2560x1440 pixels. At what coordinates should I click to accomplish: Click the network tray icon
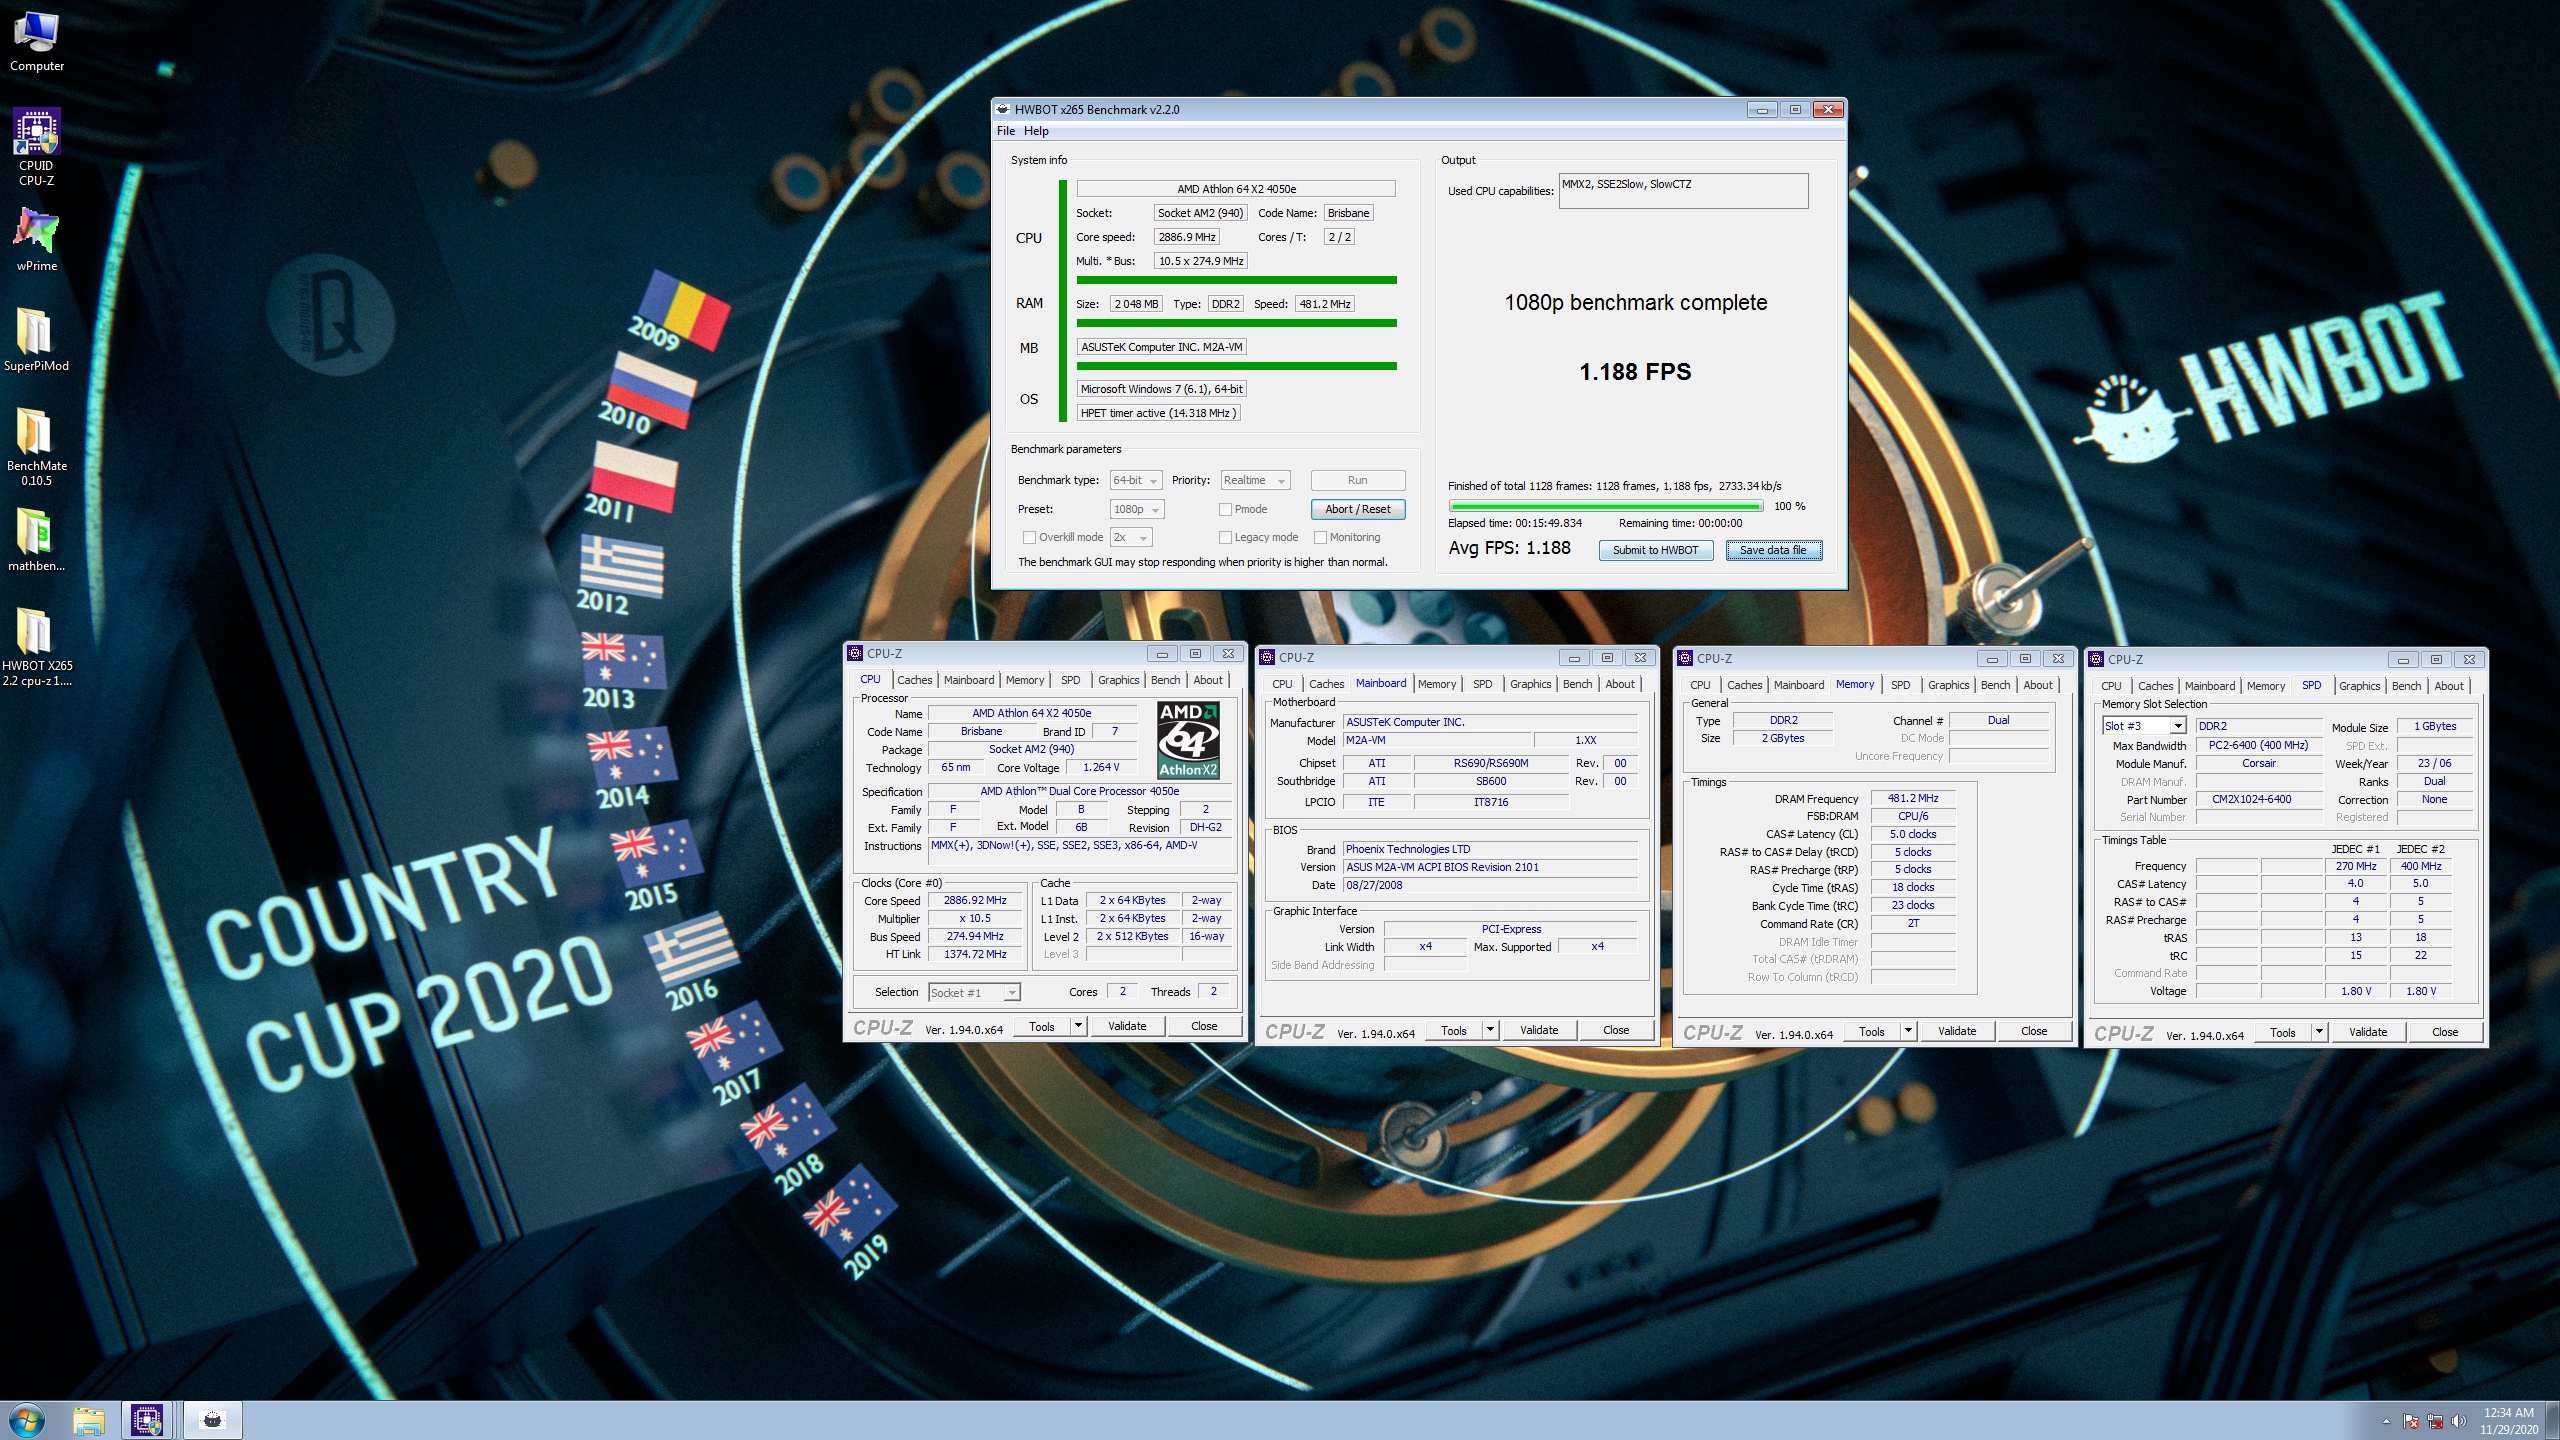pos(2435,1421)
